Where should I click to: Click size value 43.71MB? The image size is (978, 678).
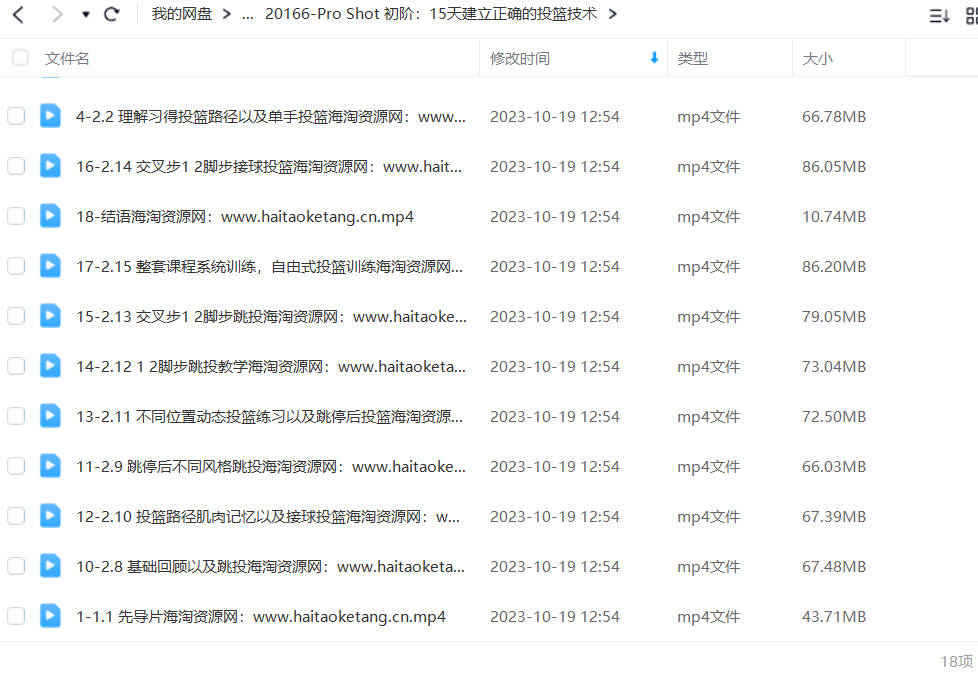pos(834,616)
